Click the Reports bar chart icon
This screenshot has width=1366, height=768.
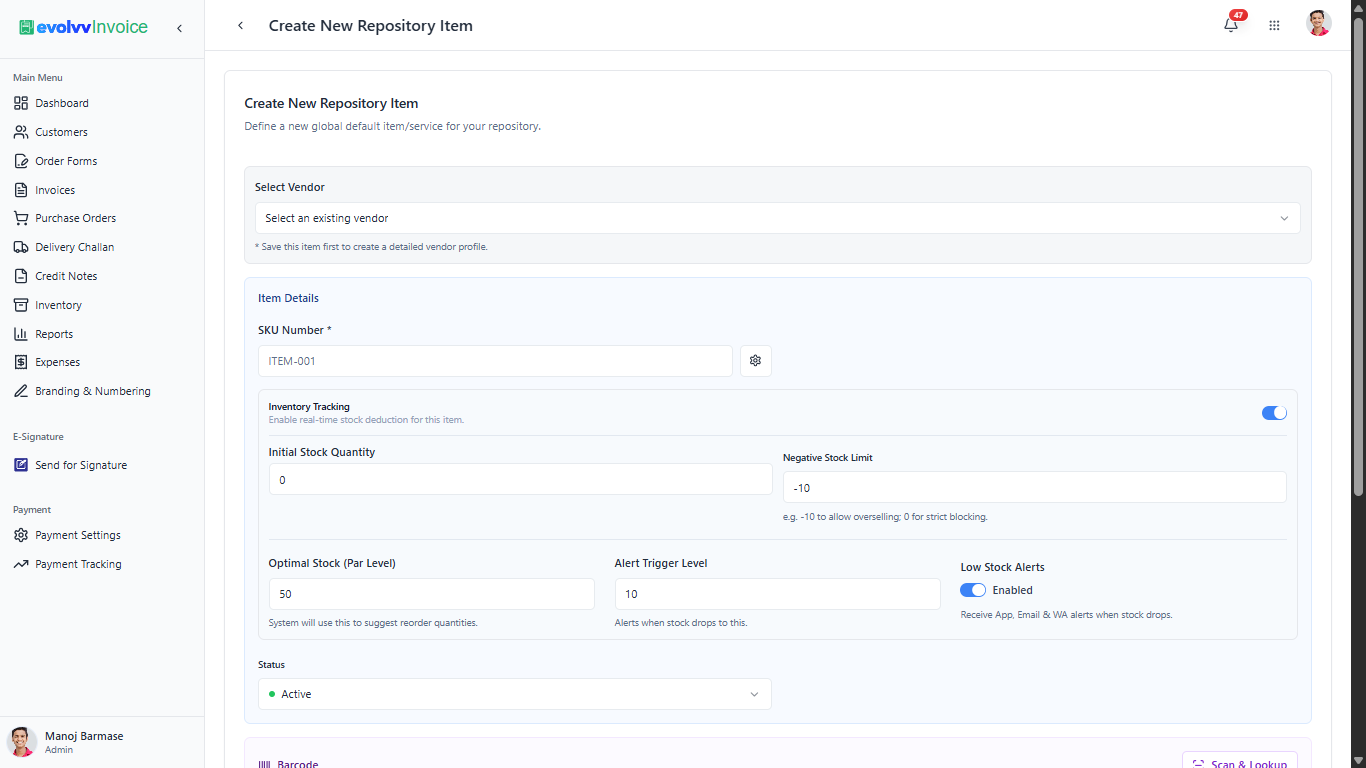21,334
